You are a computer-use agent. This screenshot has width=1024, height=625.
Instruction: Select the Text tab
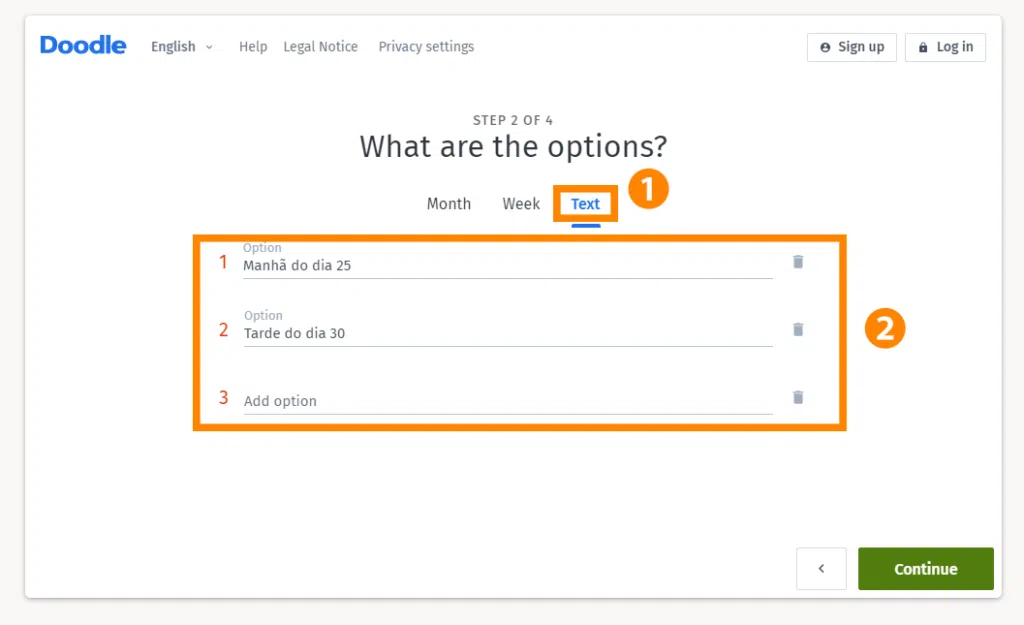click(x=585, y=203)
